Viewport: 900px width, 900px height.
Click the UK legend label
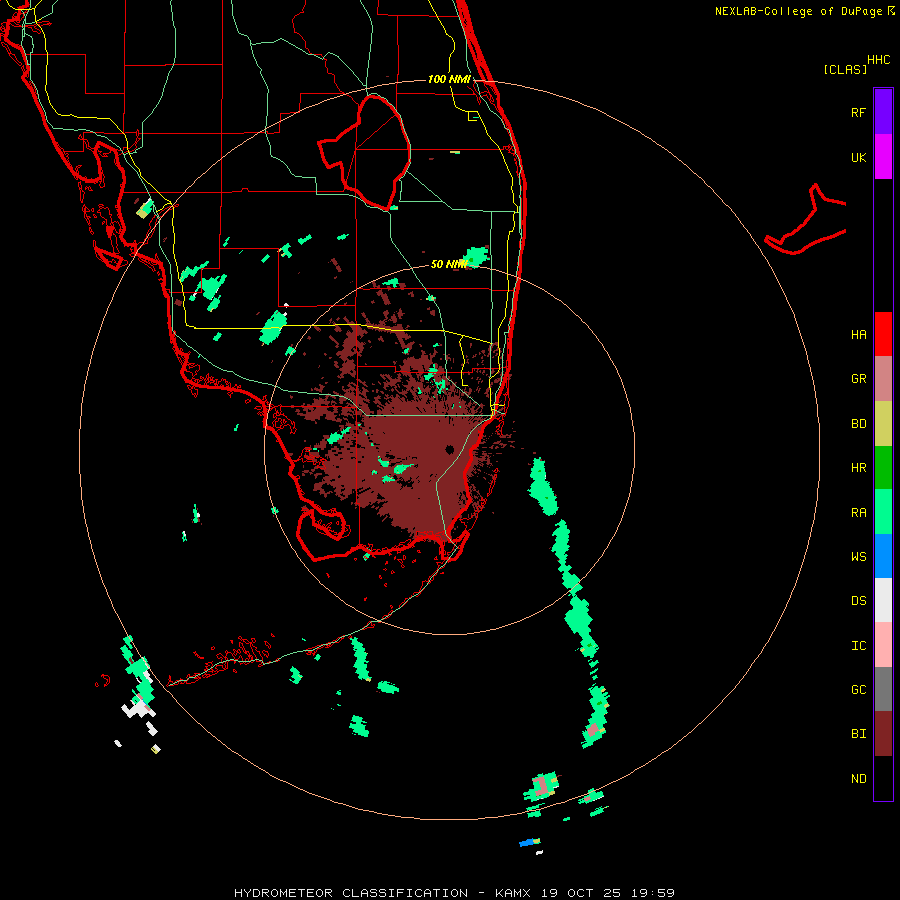tap(858, 157)
